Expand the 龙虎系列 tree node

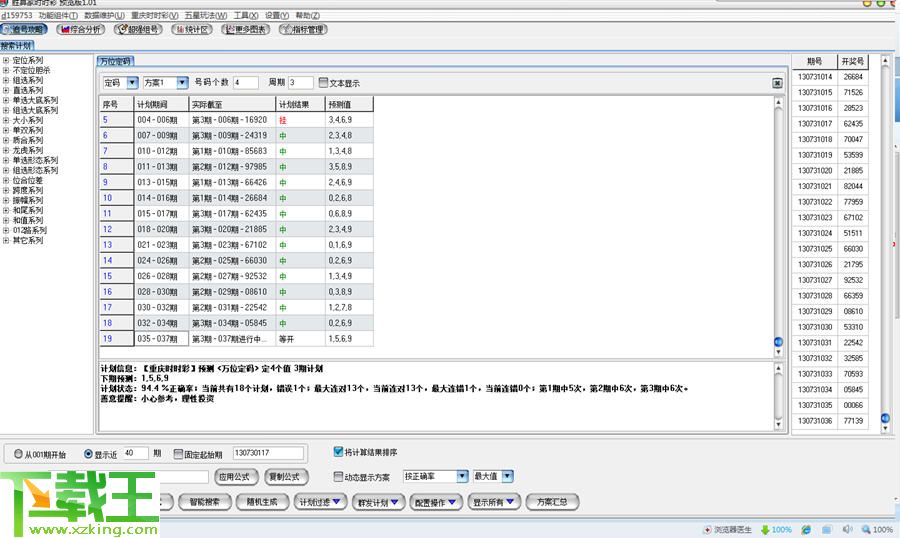point(6,150)
